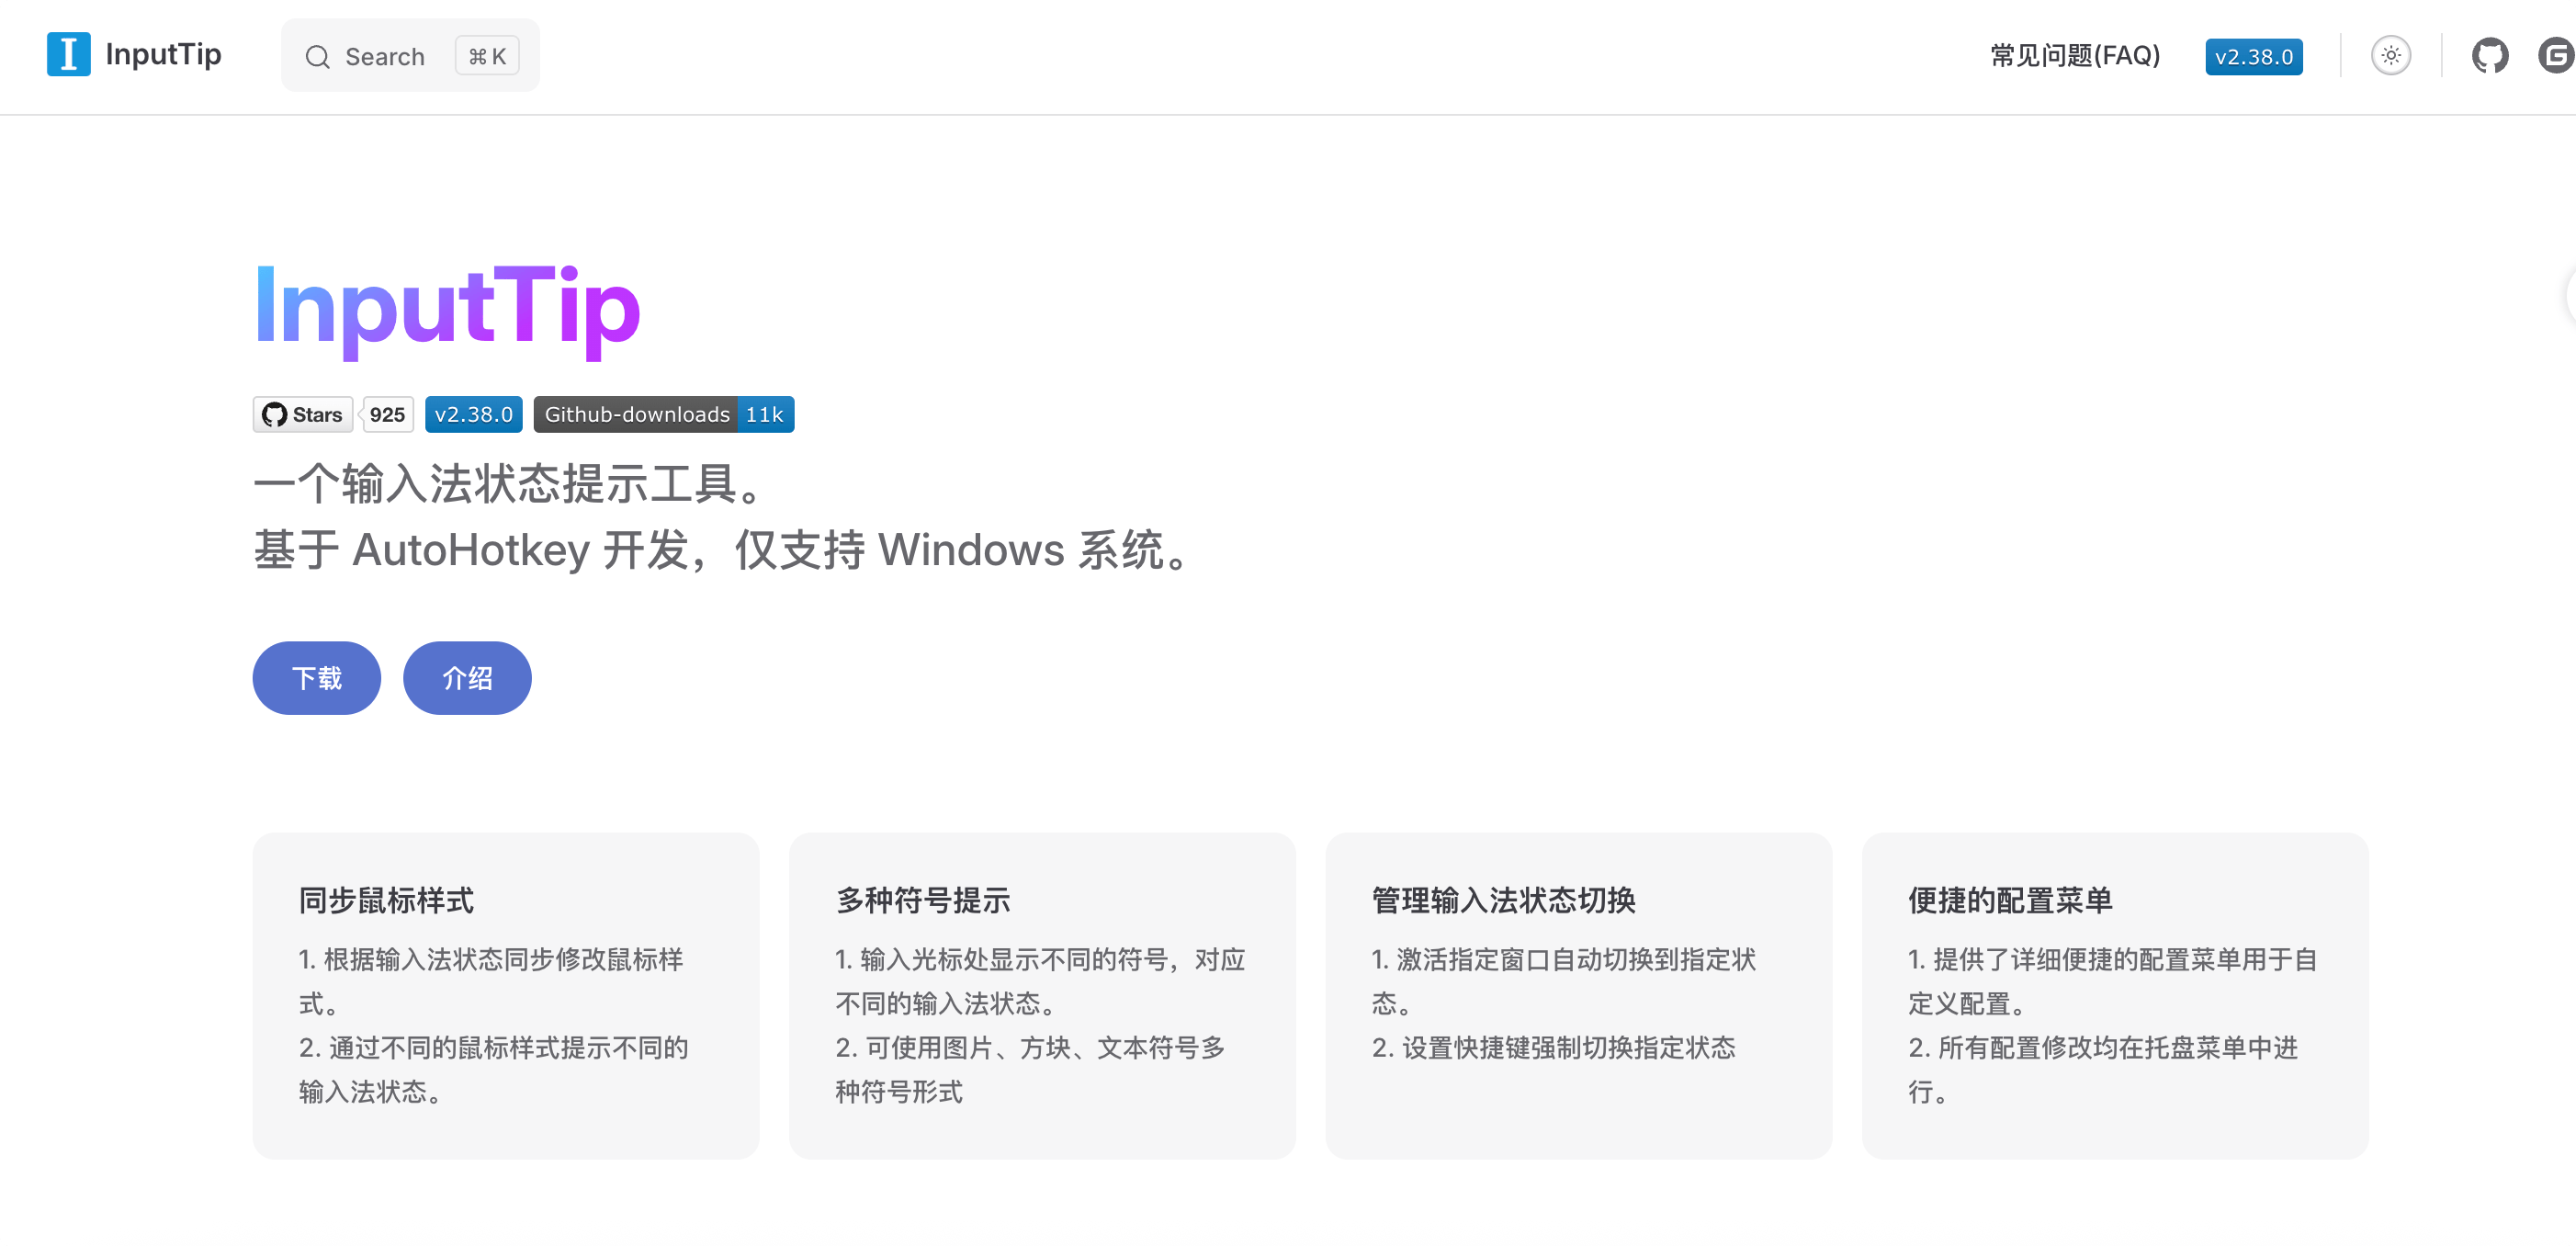Open the GitHub icon link
Screen dimensions: 2576x1246
click(x=2489, y=55)
